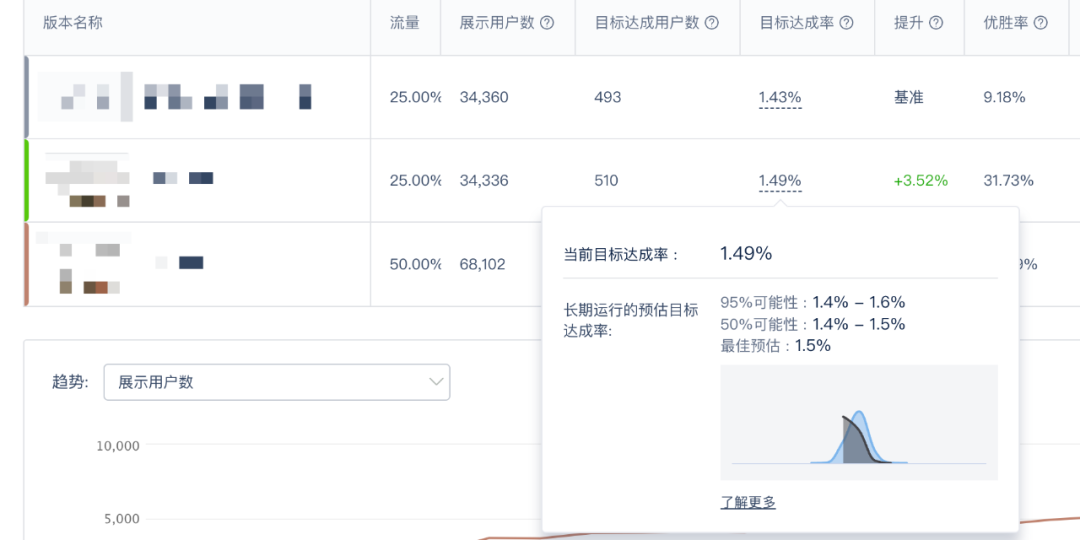Click help icon beside 展示用户数 header
The width and height of the screenshot is (1080, 540).
pos(547,23)
